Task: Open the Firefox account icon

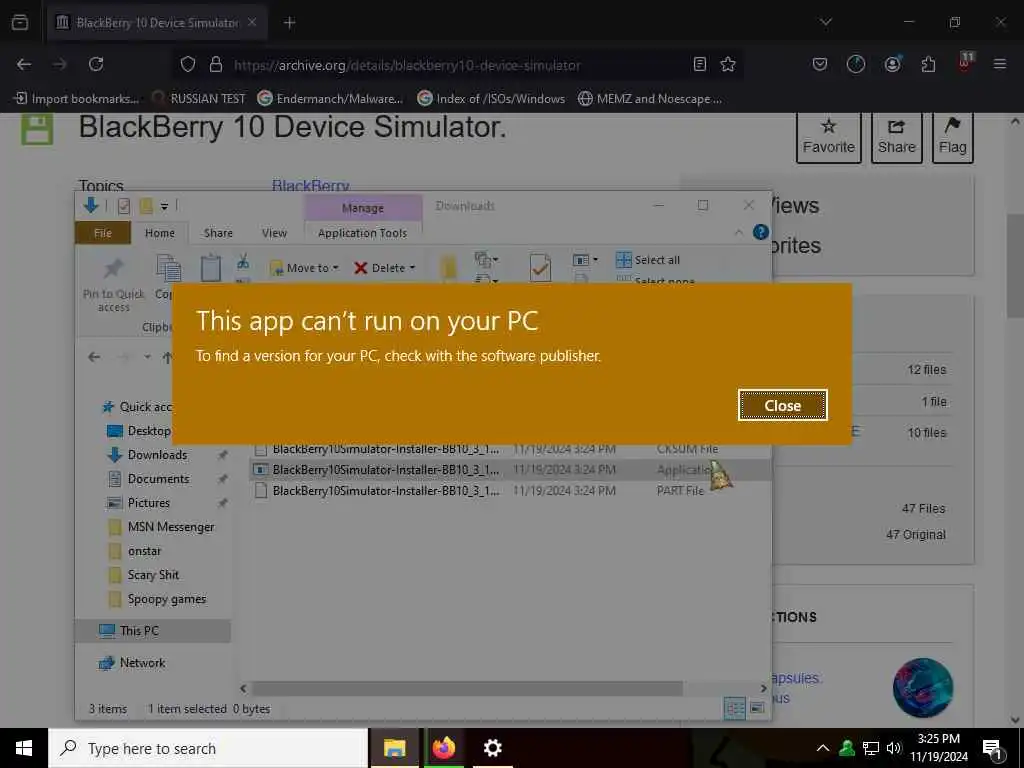Action: [x=892, y=64]
